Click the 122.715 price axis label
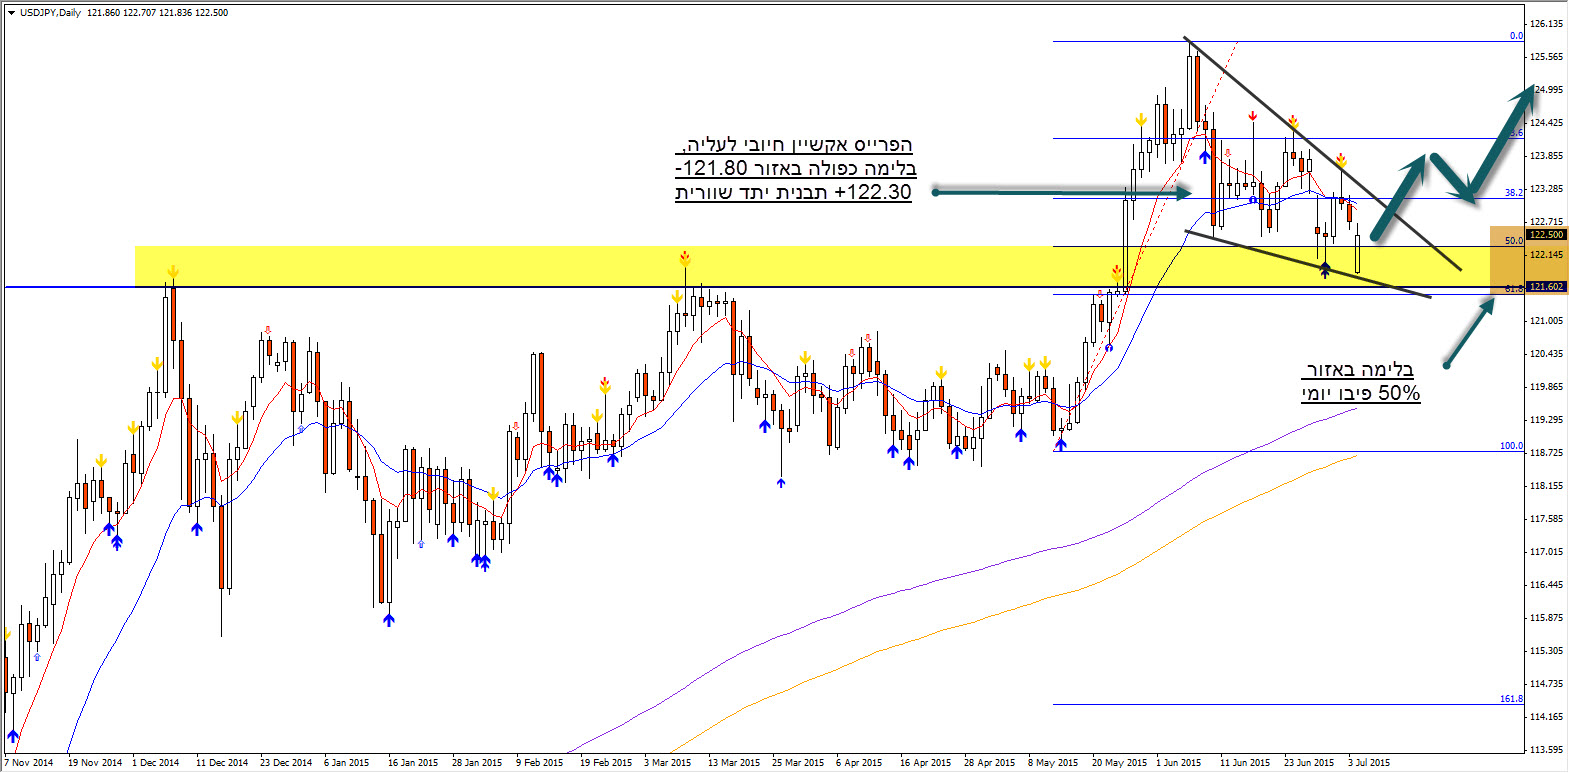This screenshot has width=1569, height=773. point(1546,221)
